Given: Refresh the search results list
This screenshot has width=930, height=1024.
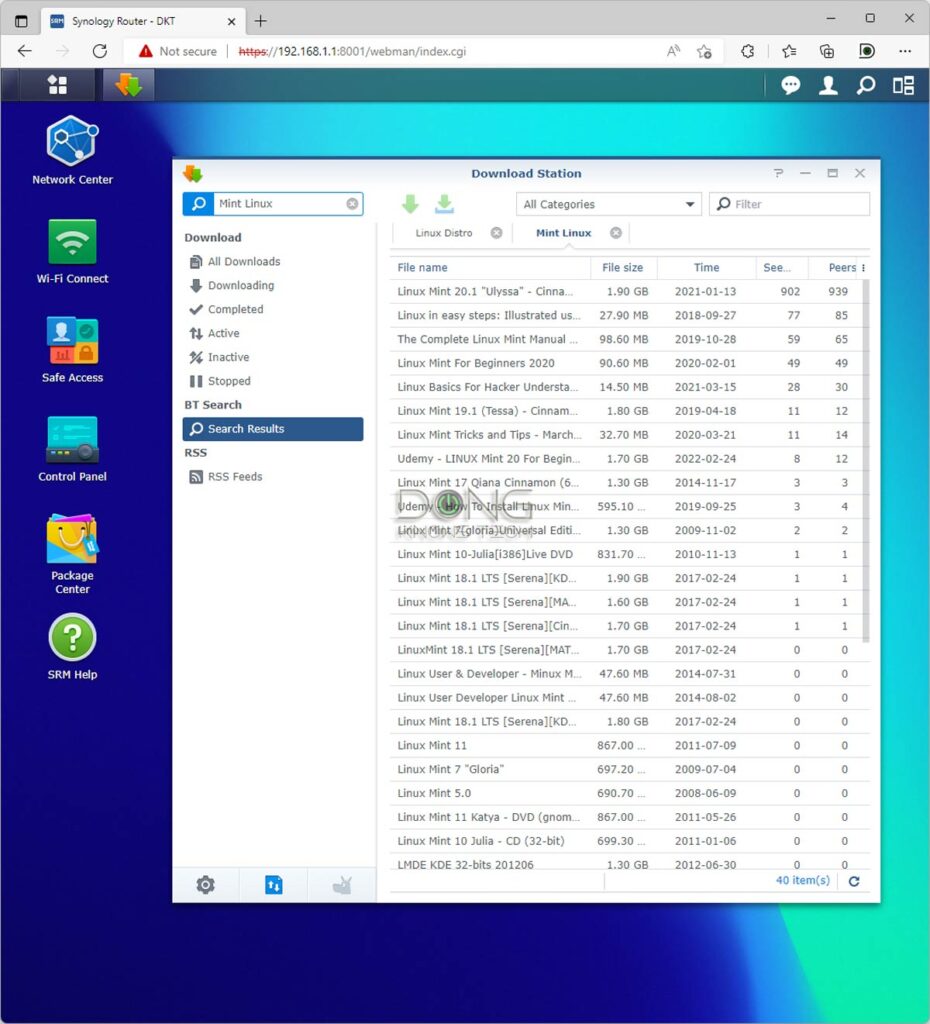Looking at the screenshot, I should pyautogui.click(x=854, y=881).
